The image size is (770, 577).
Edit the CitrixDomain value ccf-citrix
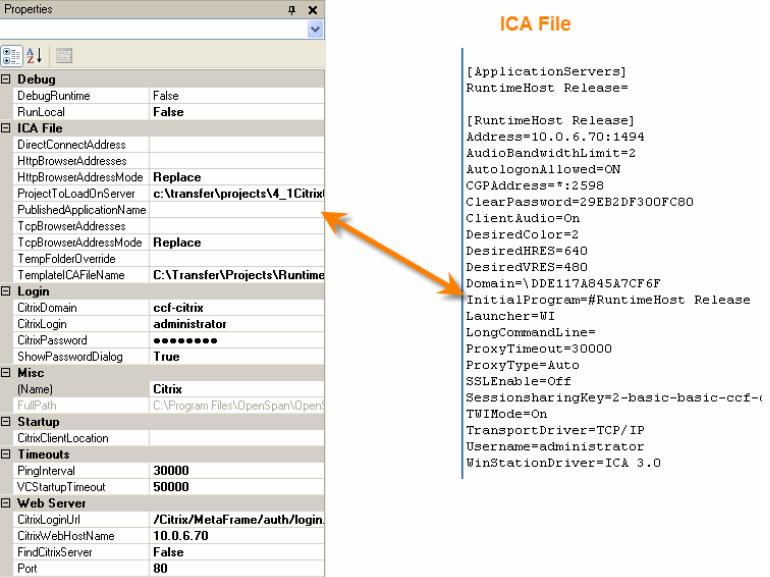(x=237, y=307)
